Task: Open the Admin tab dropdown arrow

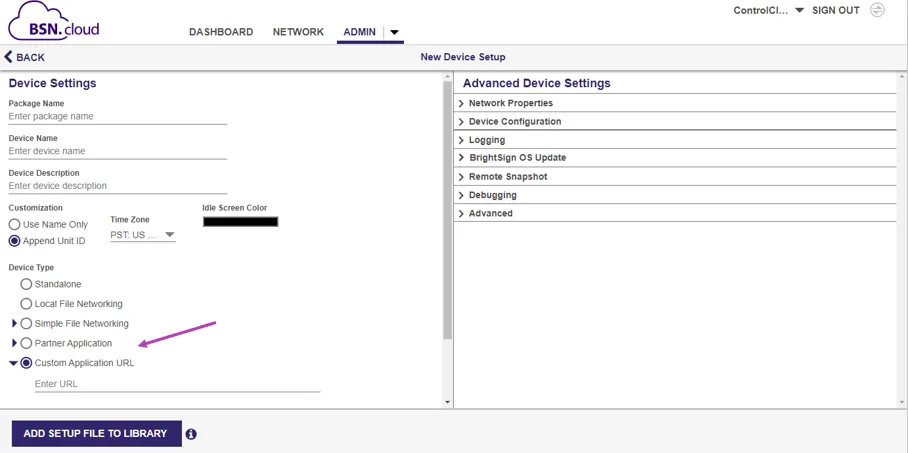Action: [394, 32]
